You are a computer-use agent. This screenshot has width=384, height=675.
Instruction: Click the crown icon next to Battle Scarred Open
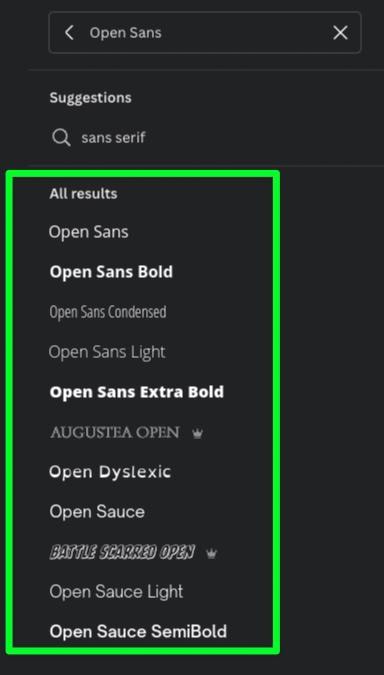(x=211, y=553)
